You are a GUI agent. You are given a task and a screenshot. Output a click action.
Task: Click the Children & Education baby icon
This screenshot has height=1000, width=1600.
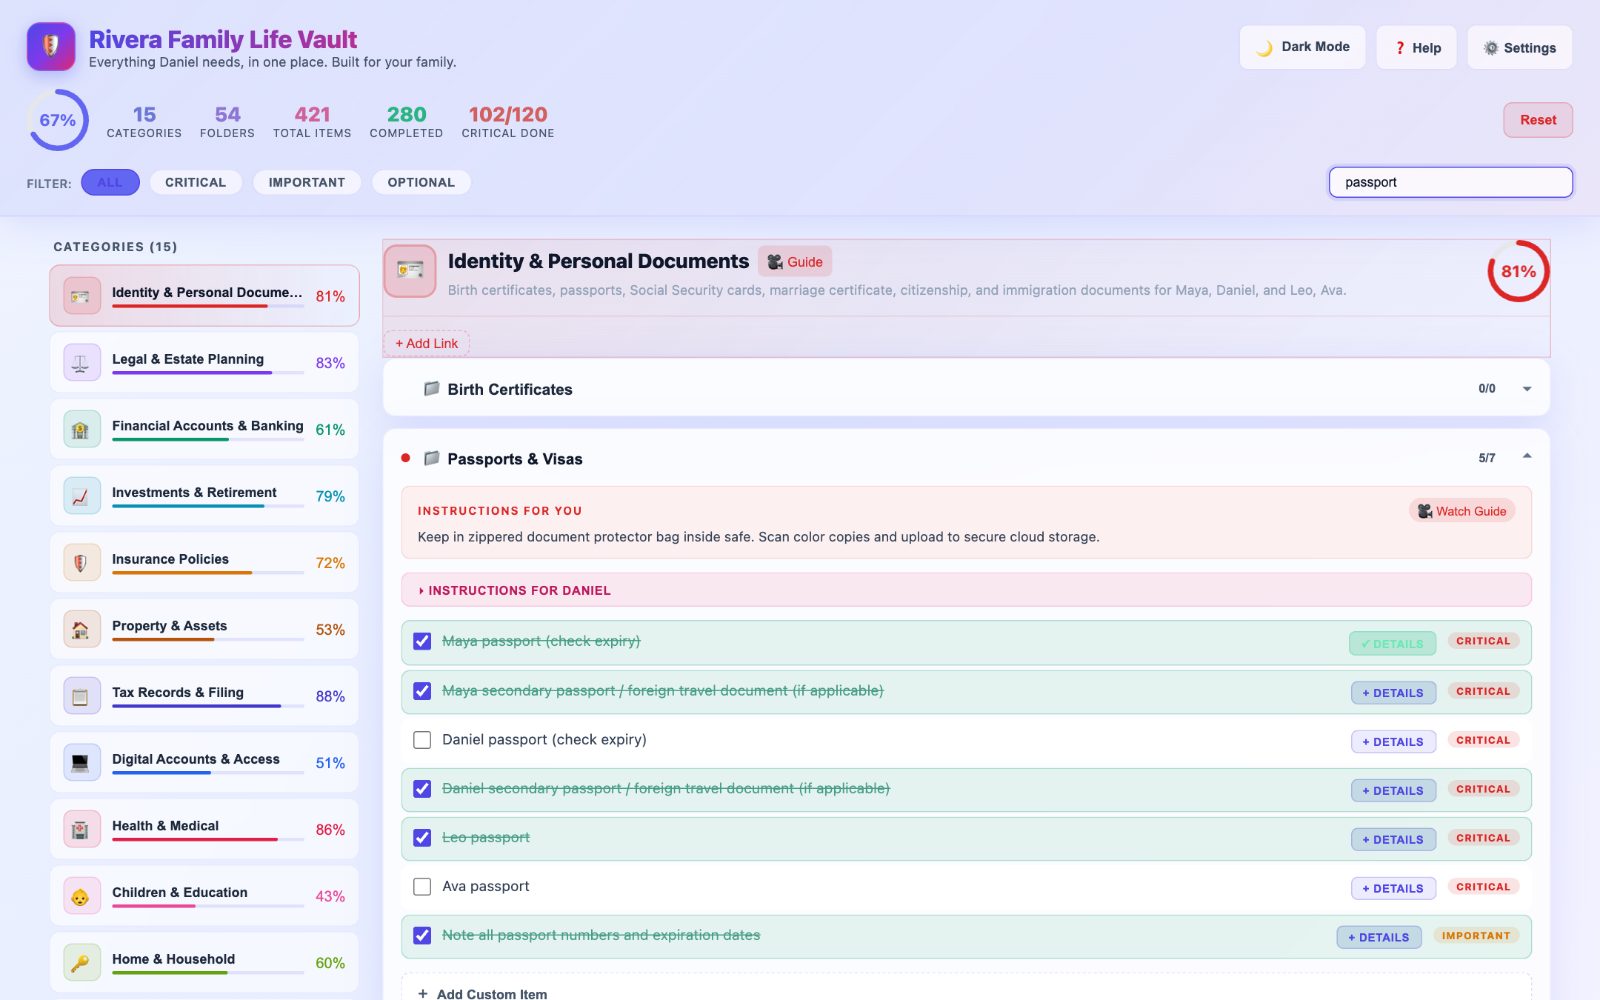tap(81, 896)
